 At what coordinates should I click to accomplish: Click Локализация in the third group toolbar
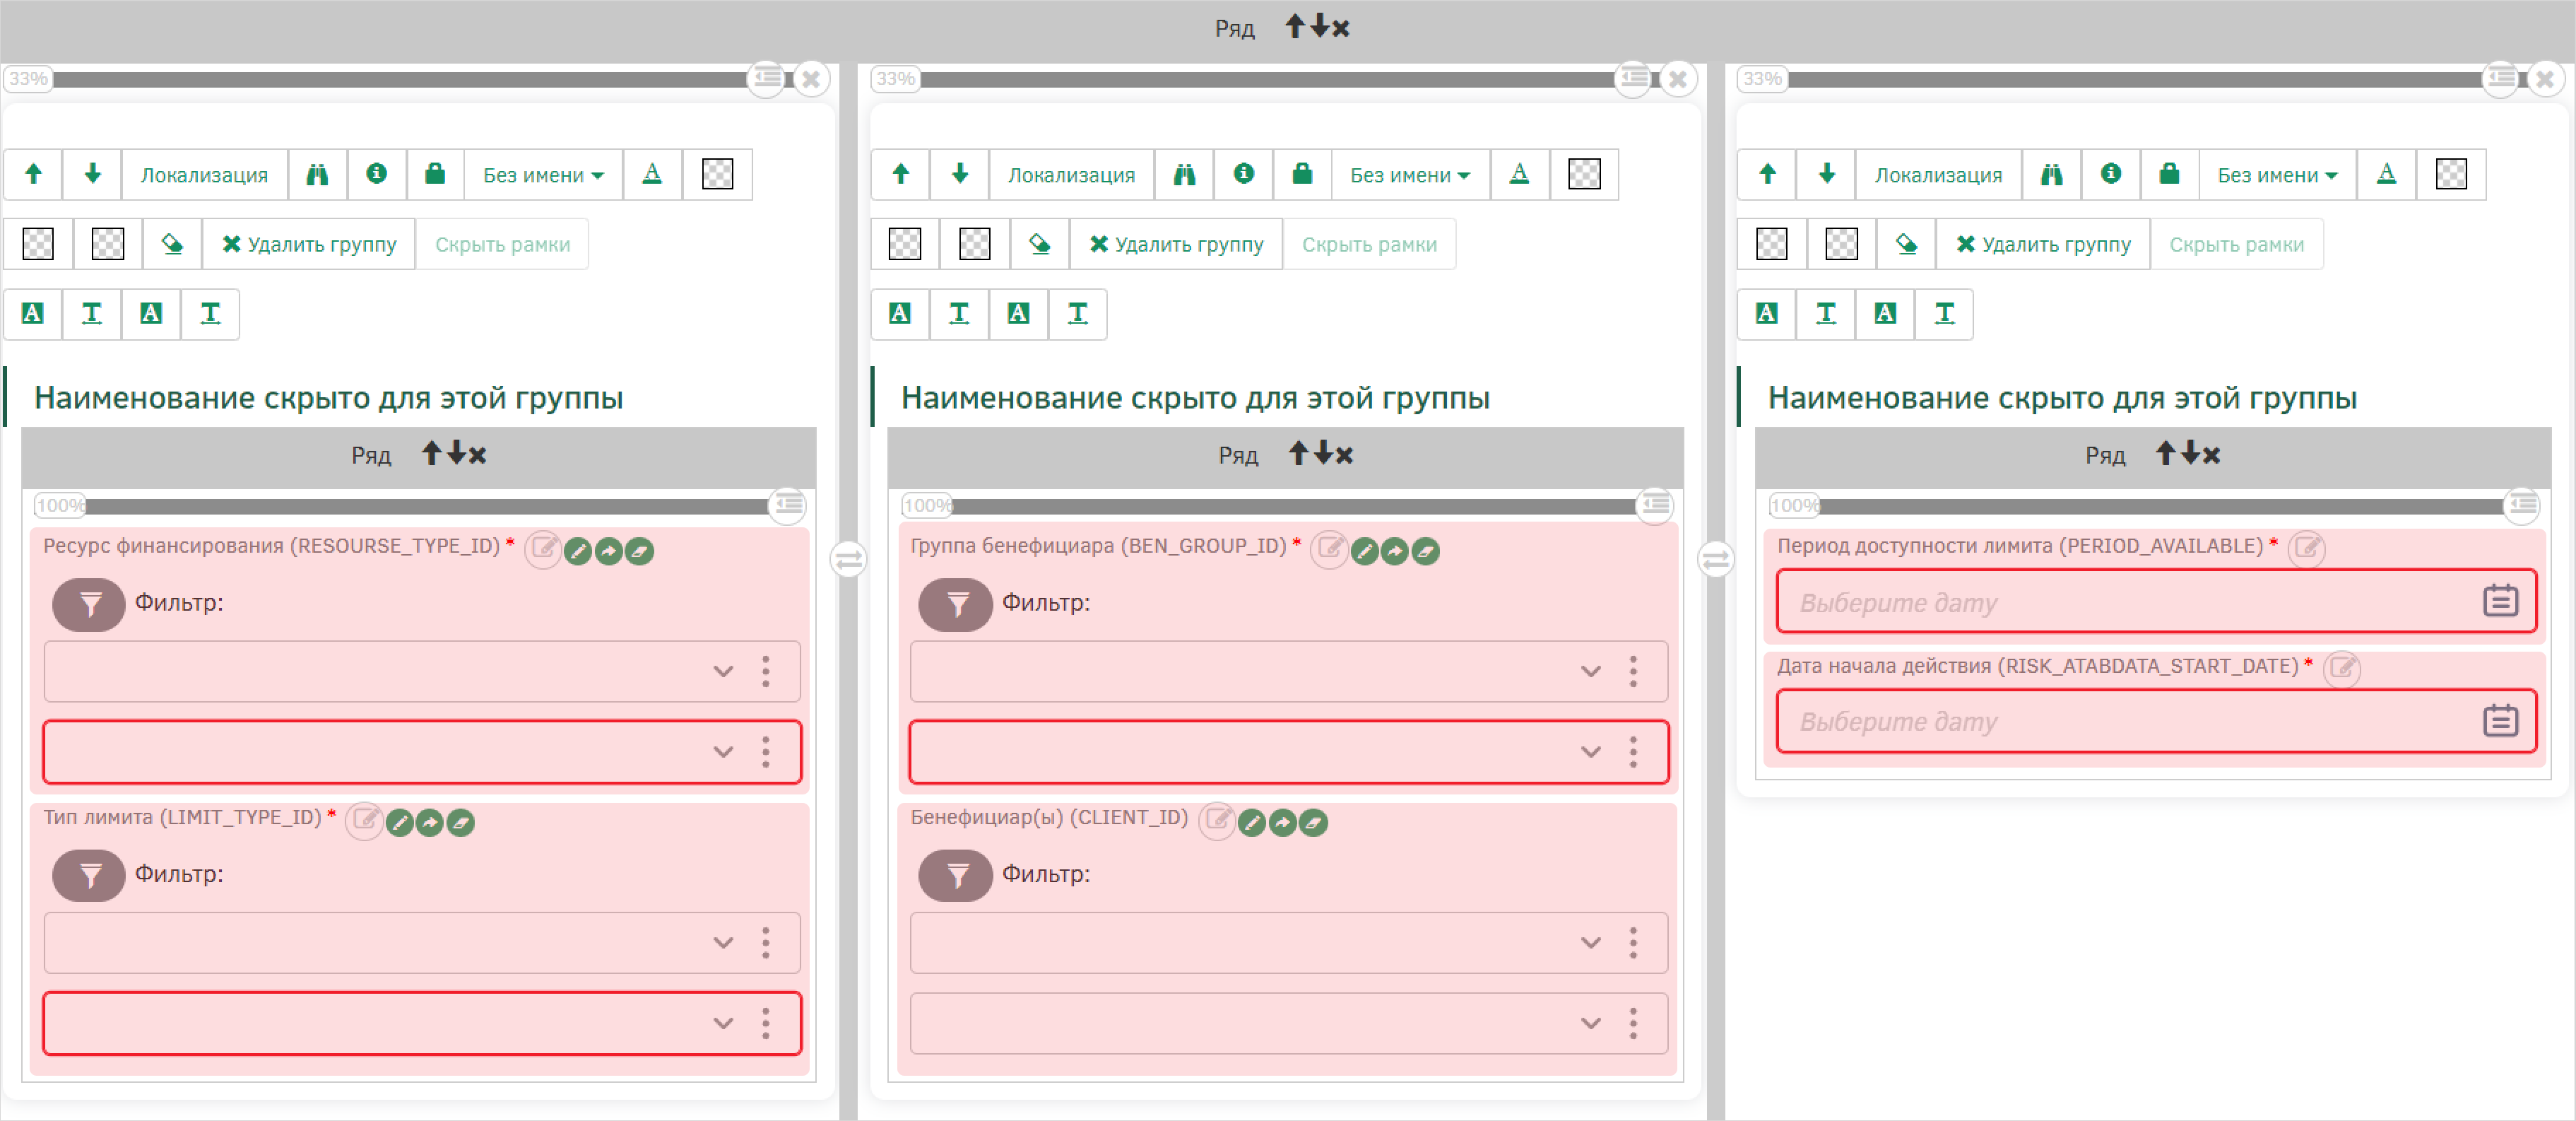point(1938,174)
